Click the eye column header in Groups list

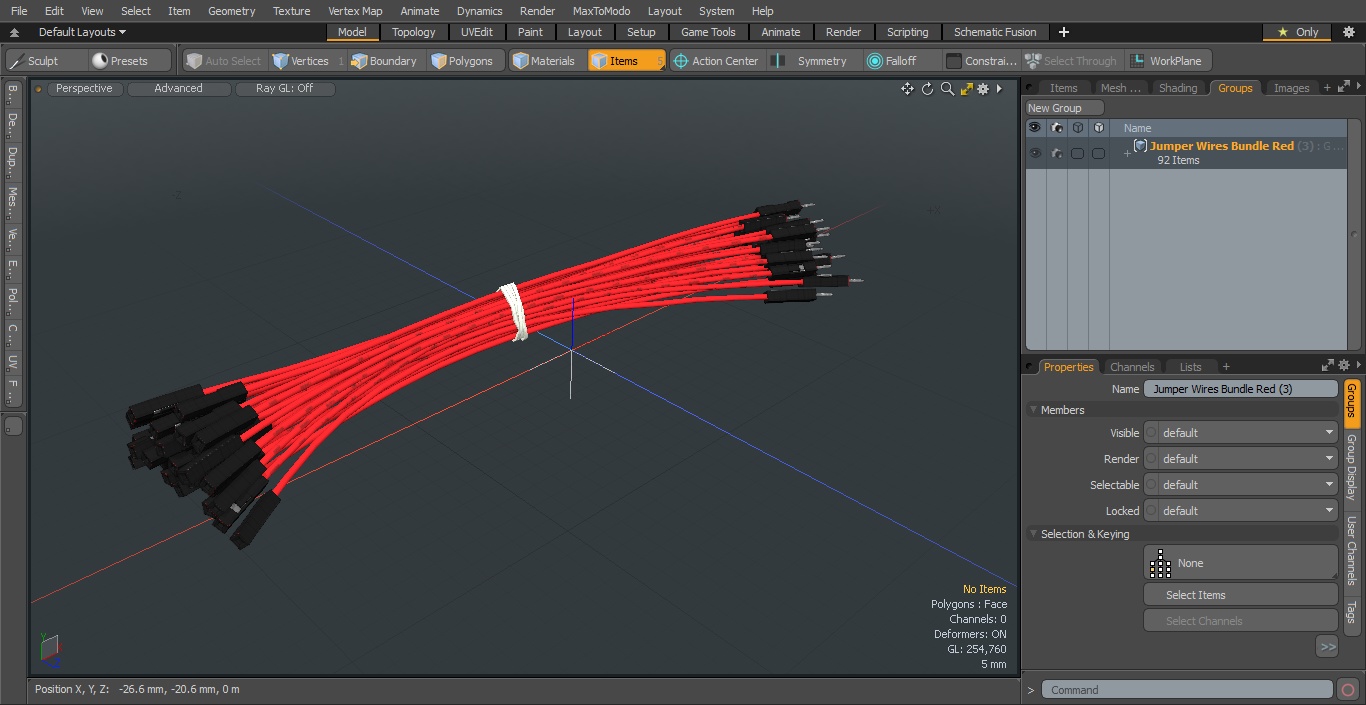(x=1035, y=128)
